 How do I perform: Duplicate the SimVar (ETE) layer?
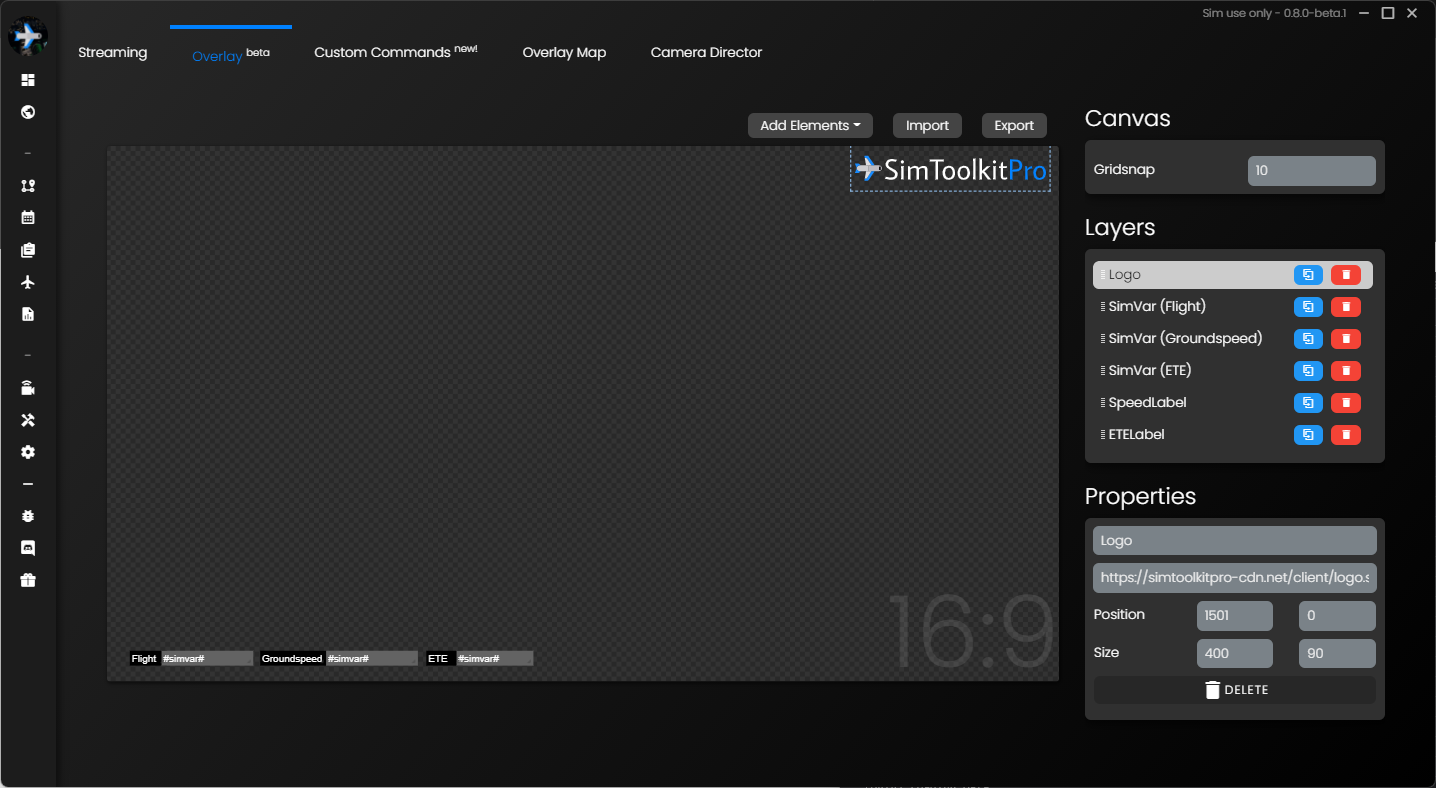click(1308, 371)
